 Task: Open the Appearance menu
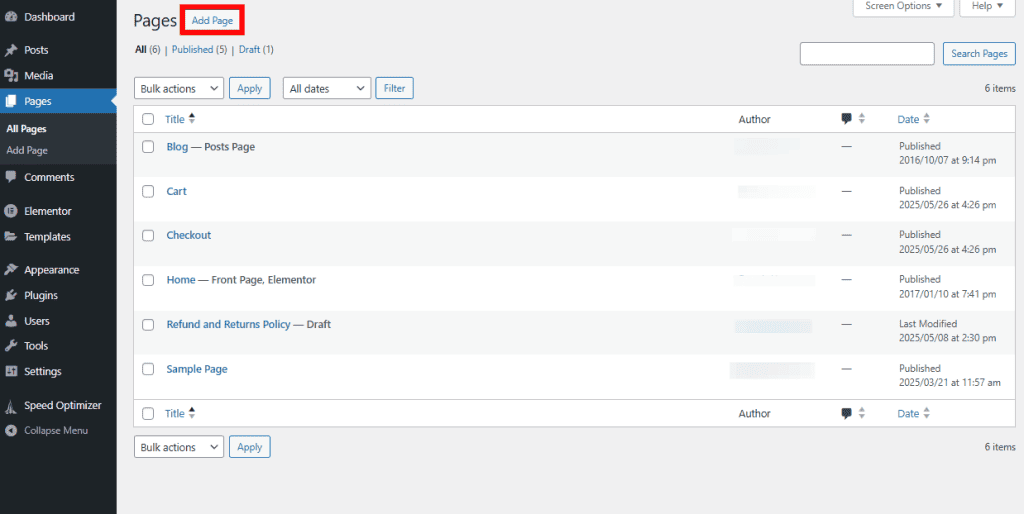pos(52,270)
